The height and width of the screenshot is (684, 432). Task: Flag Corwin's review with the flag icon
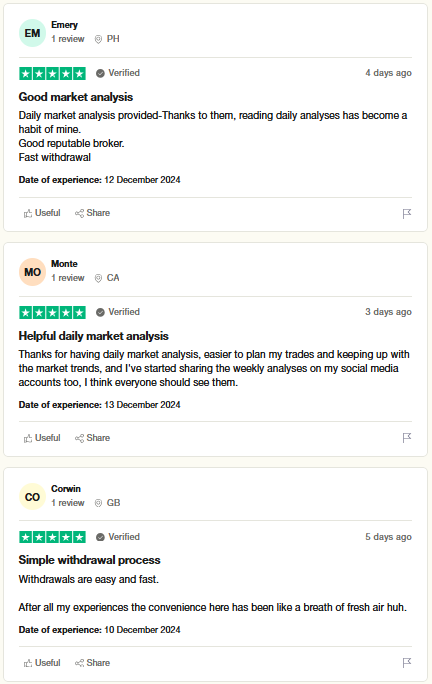point(407,663)
